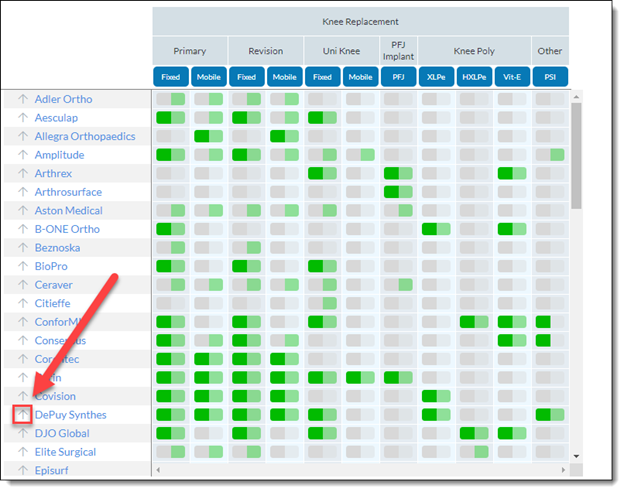Screen dimensions: 624x492
Task: Click scroll left arrow of horizontal scrollbar
Action: [x=158, y=470]
